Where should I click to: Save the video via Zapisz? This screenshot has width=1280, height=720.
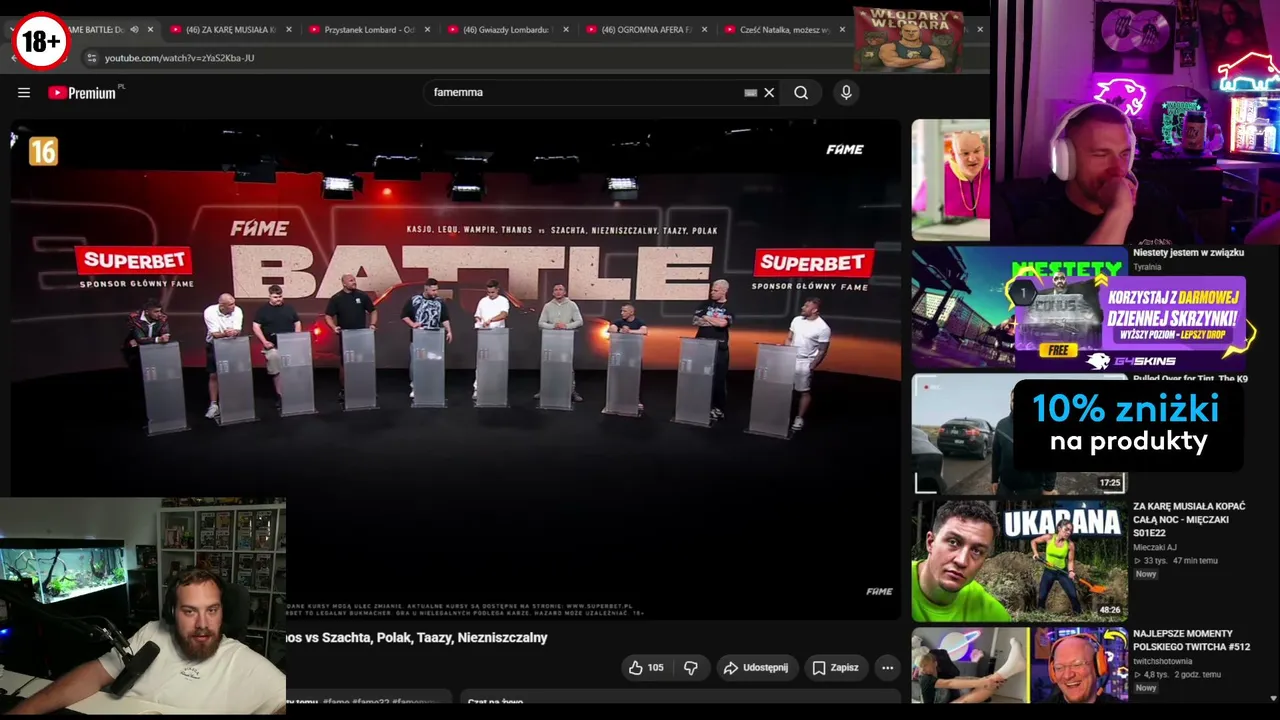[835, 668]
